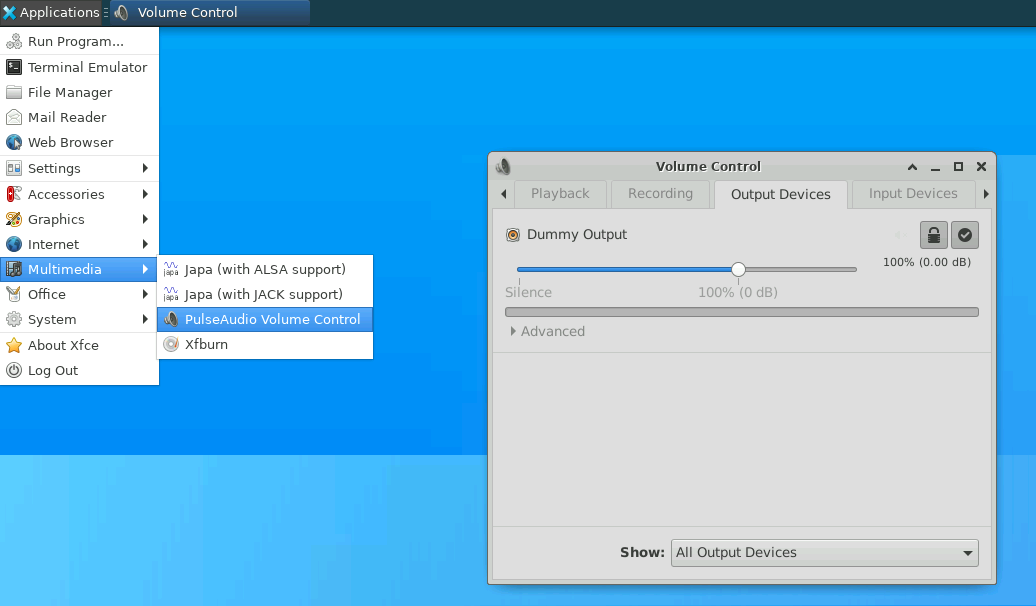
Task: Click the Log Out power icon
Action: (14, 370)
